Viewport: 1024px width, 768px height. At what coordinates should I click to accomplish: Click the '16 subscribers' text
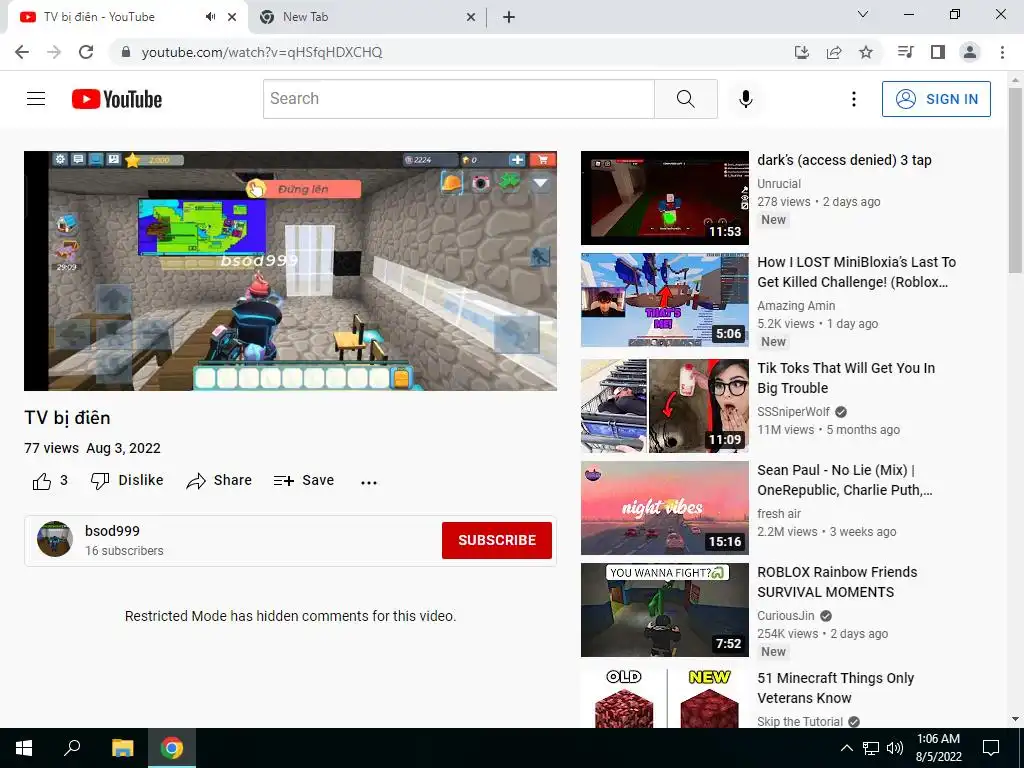click(x=124, y=551)
